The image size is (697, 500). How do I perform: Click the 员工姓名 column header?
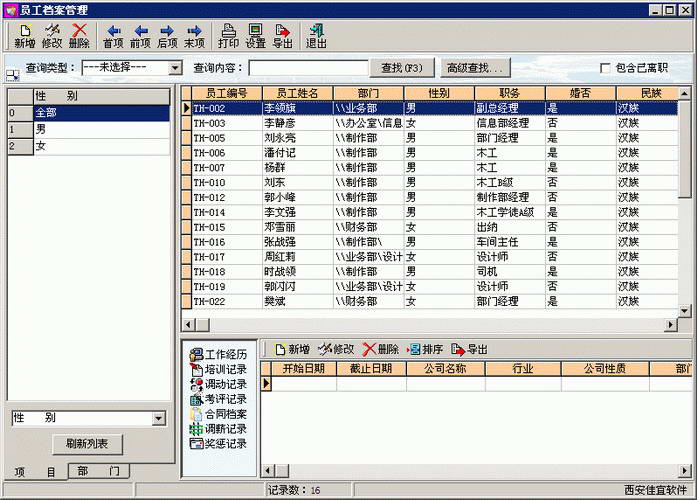point(298,93)
